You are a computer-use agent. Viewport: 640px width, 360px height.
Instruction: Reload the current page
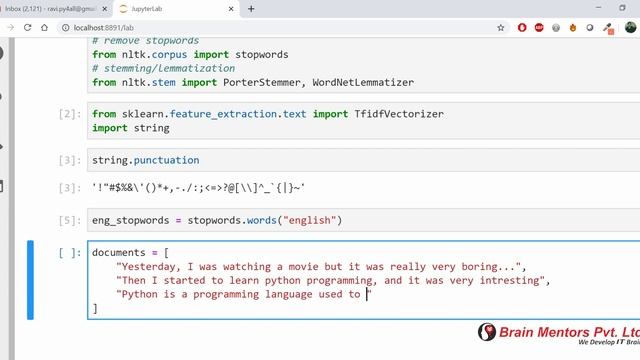(27, 27)
